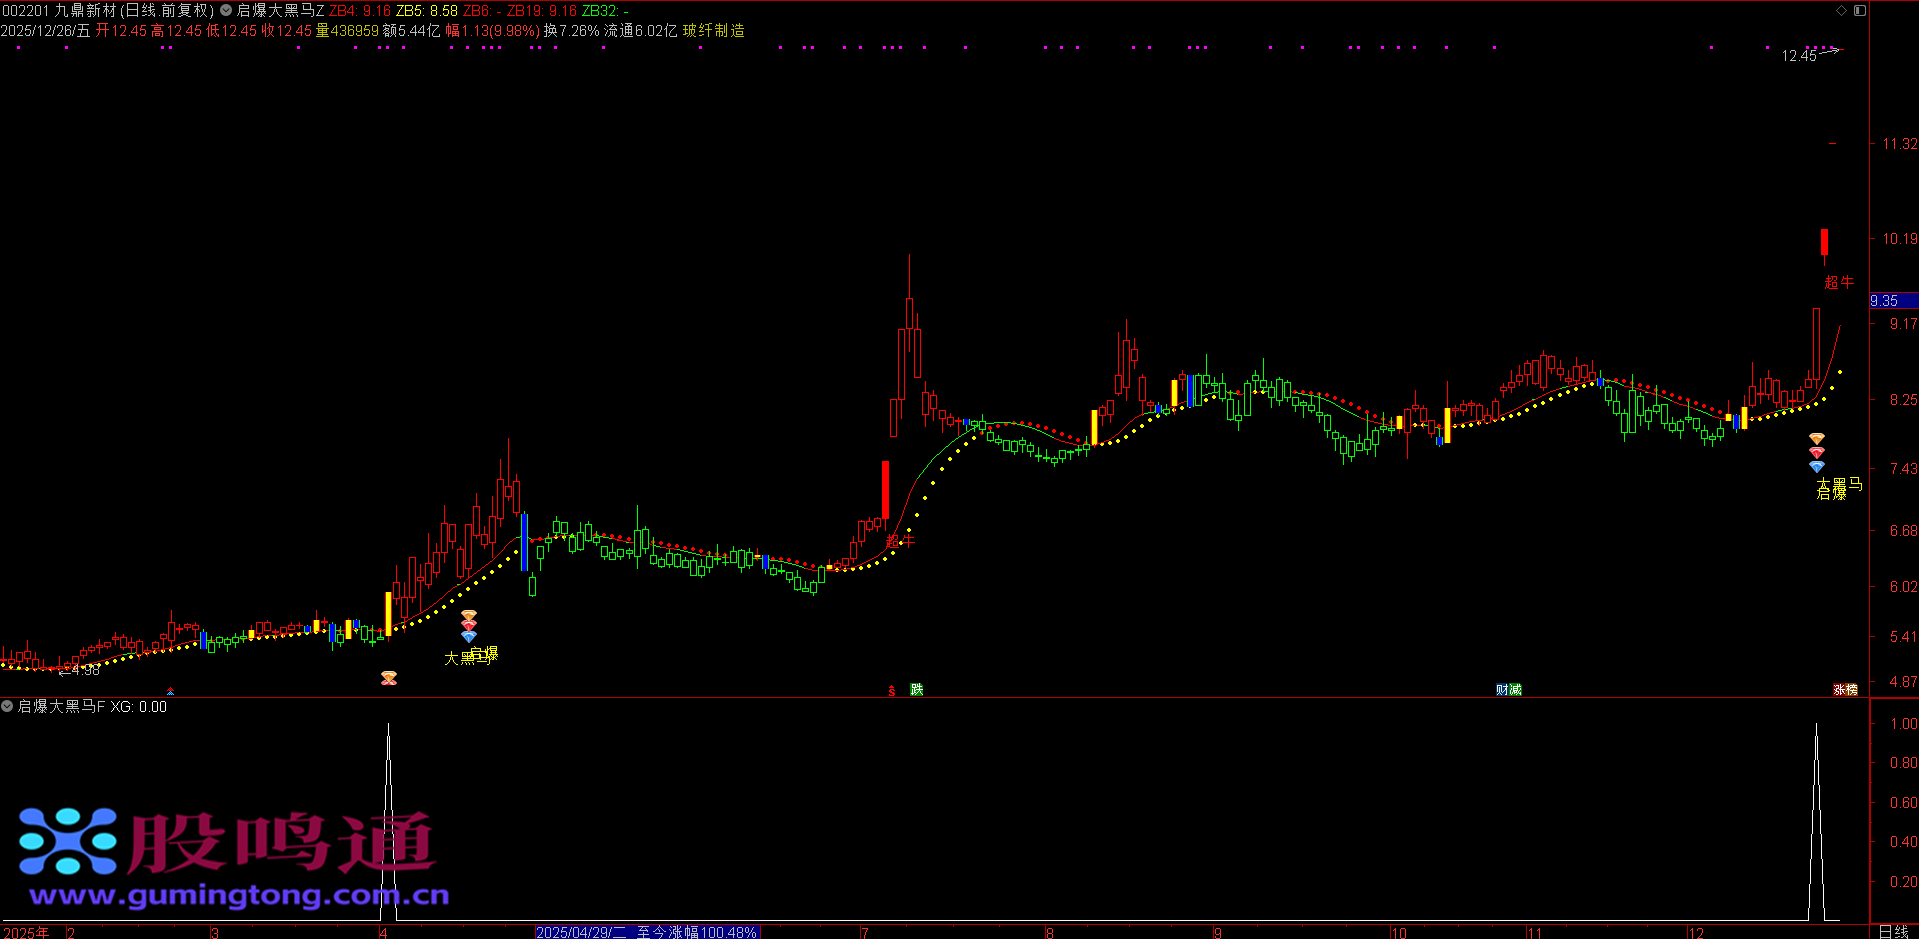Click the diamond signal stack in late December
Viewport: 1919px width, 939px height.
click(1817, 452)
